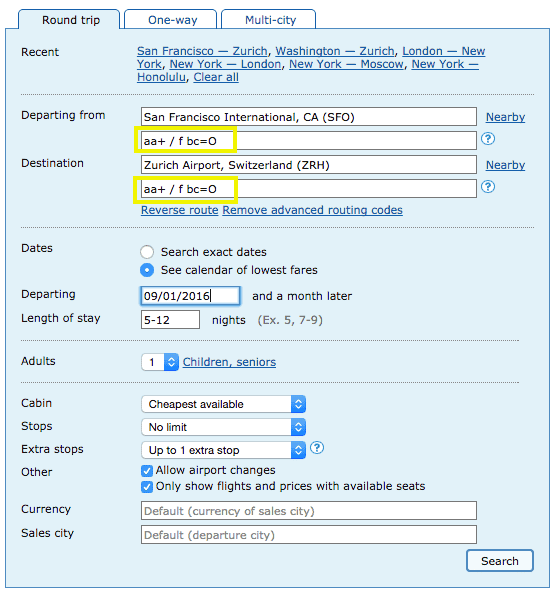Screen dimensions: 558x597
Task: Open help icon beside destination routing codes
Action: pyautogui.click(x=488, y=187)
